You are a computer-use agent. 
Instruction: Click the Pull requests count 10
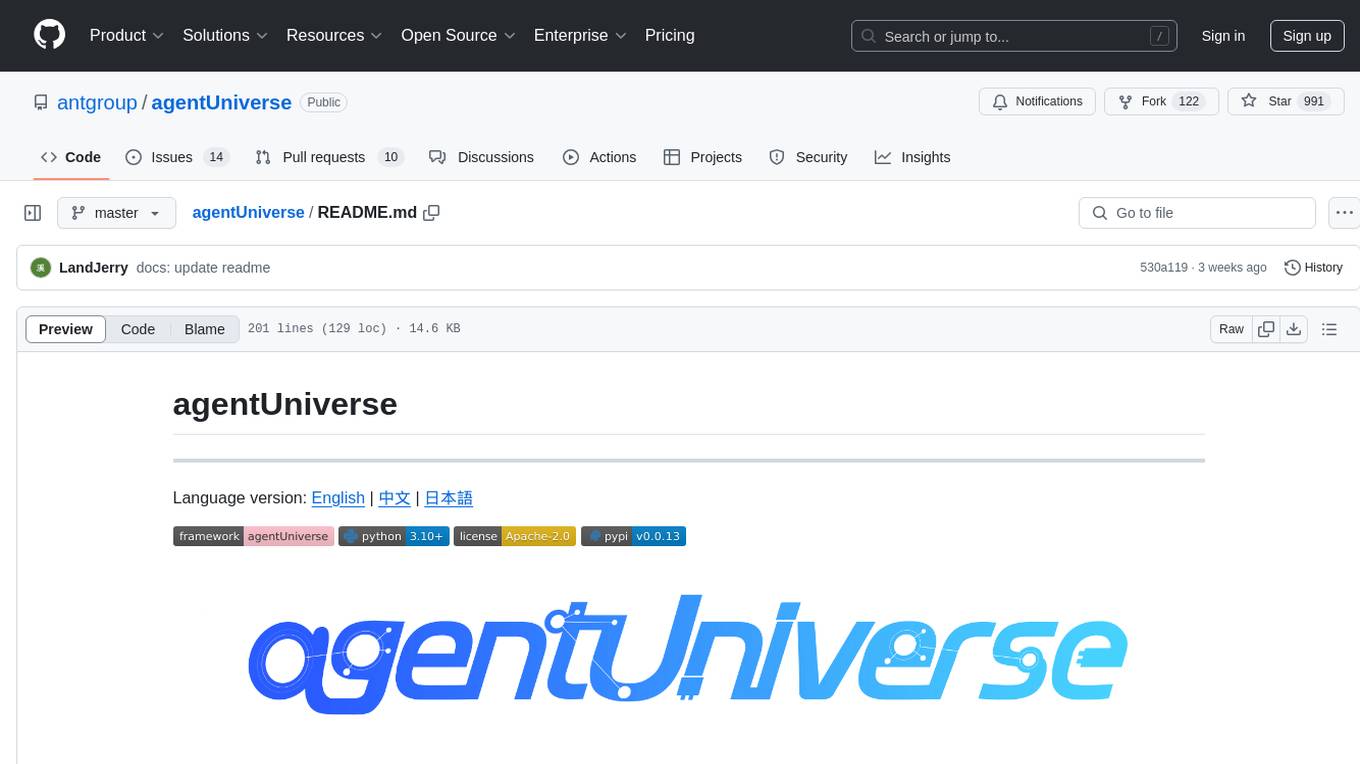coord(391,157)
